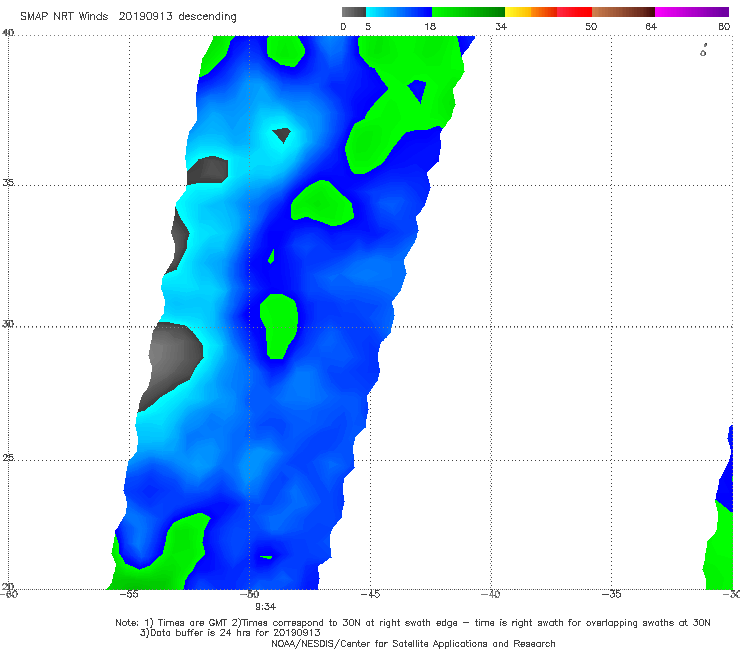Click the longitude axis label '-45'

click(370, 594)
